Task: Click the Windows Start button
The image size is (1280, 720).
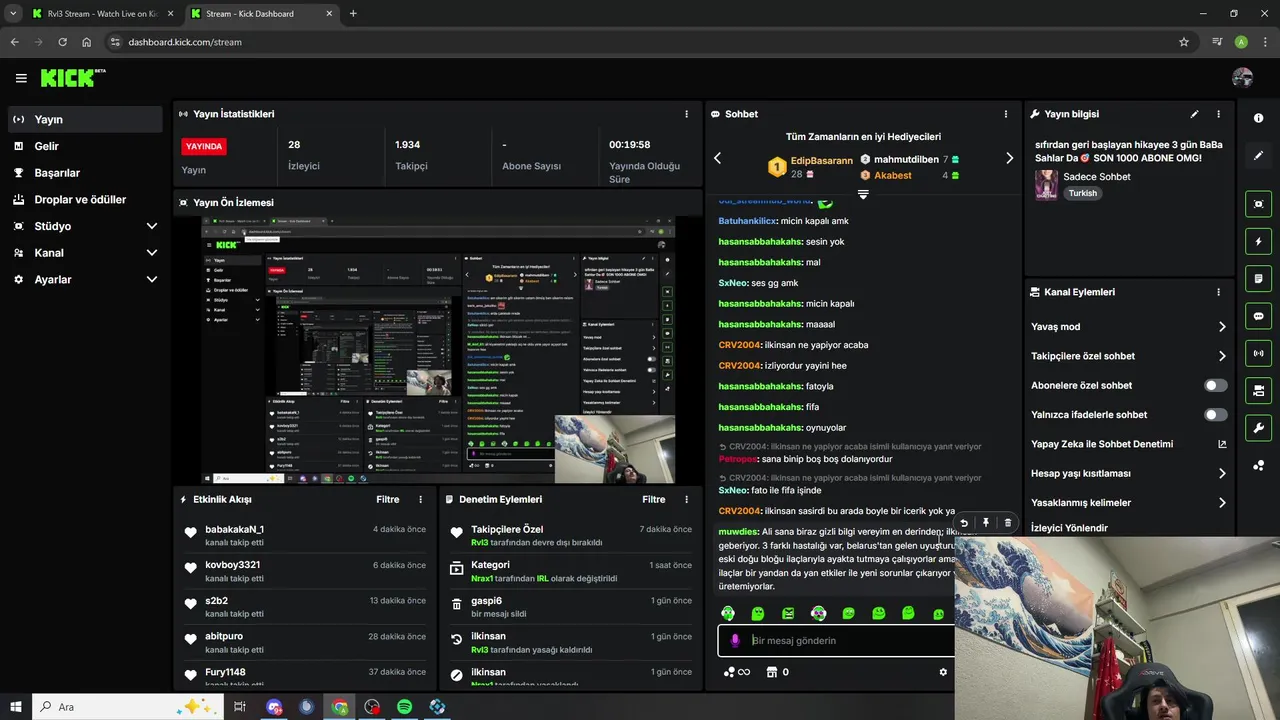Action: click(16, 707)
